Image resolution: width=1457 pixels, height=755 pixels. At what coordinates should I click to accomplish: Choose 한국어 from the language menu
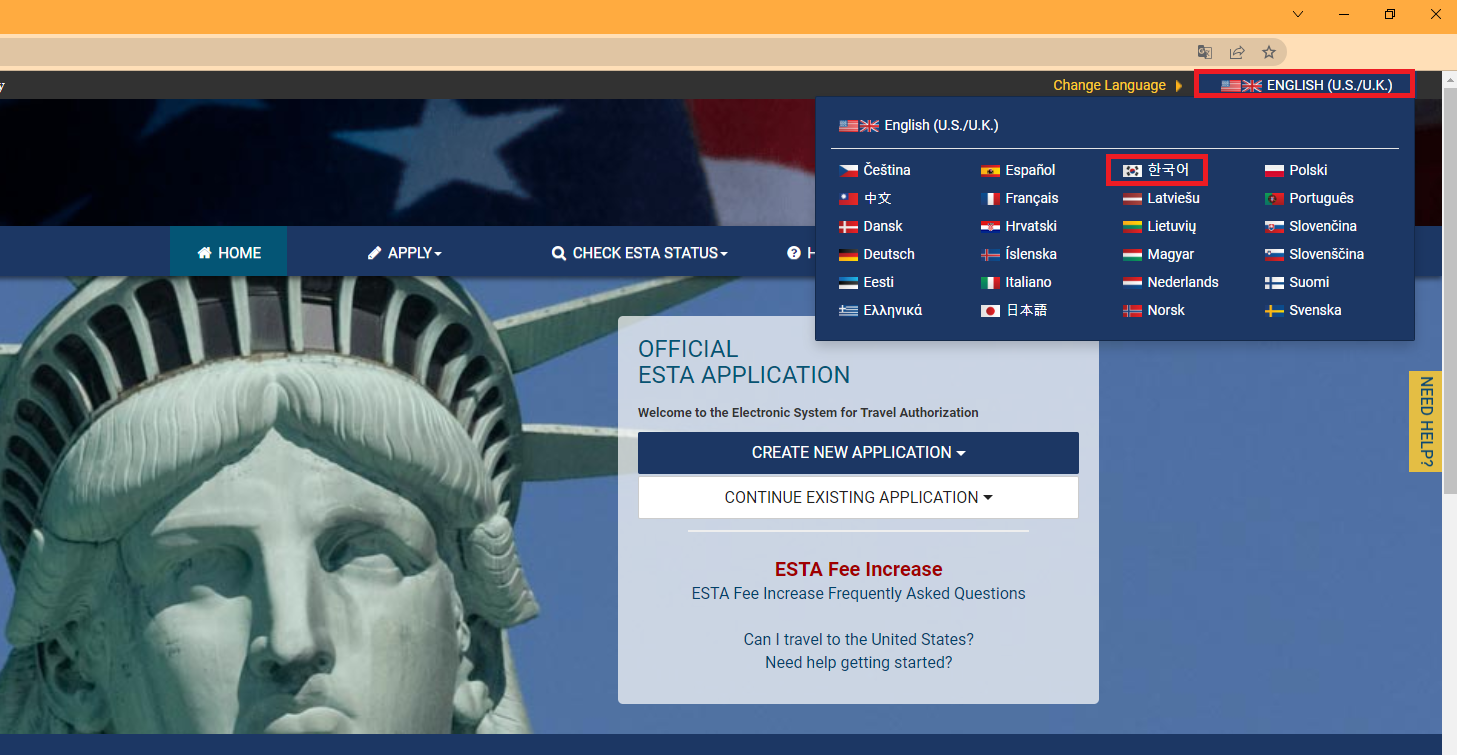click(x=1156, y=170)
